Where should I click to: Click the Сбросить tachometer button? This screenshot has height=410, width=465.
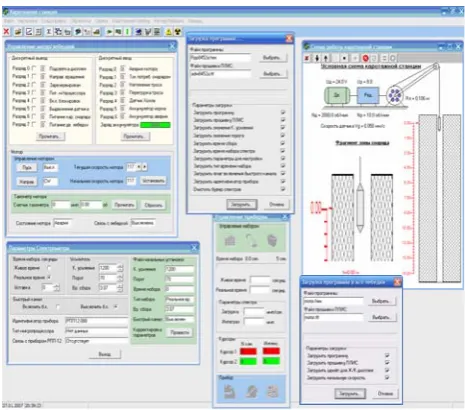(x=153, y=205)
